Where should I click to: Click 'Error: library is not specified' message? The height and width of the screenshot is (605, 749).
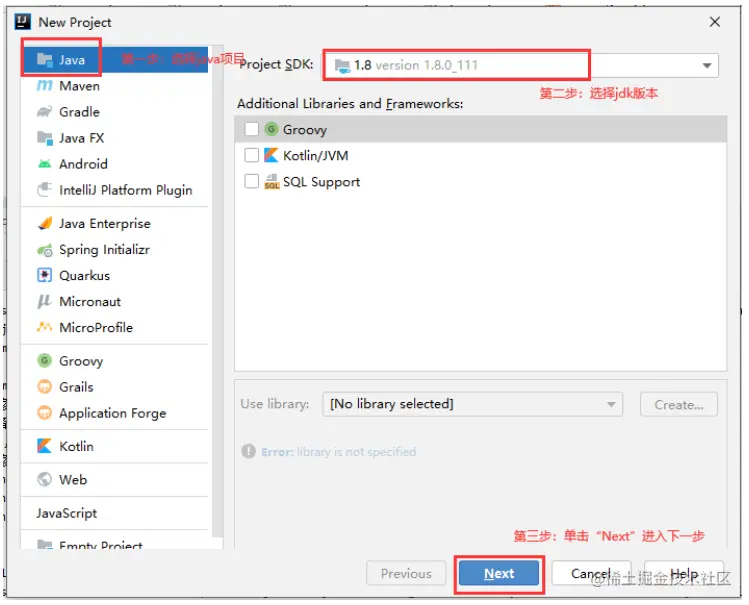(339, 451)
